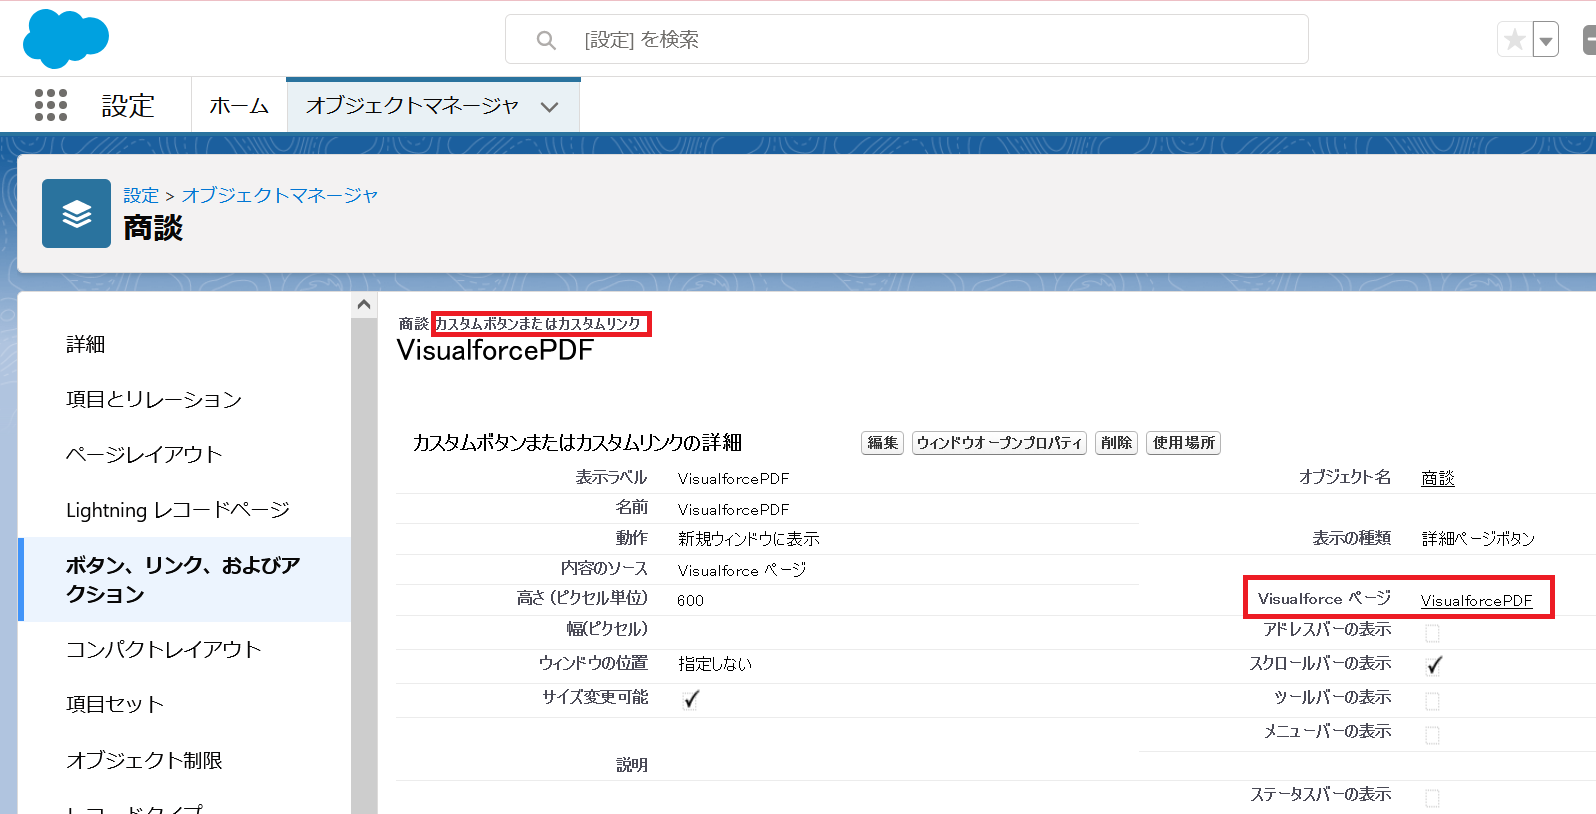The image size is (1596, 814).
Task: Click the メニューバーの表示 checkbox
Action: click(1432, 735)
